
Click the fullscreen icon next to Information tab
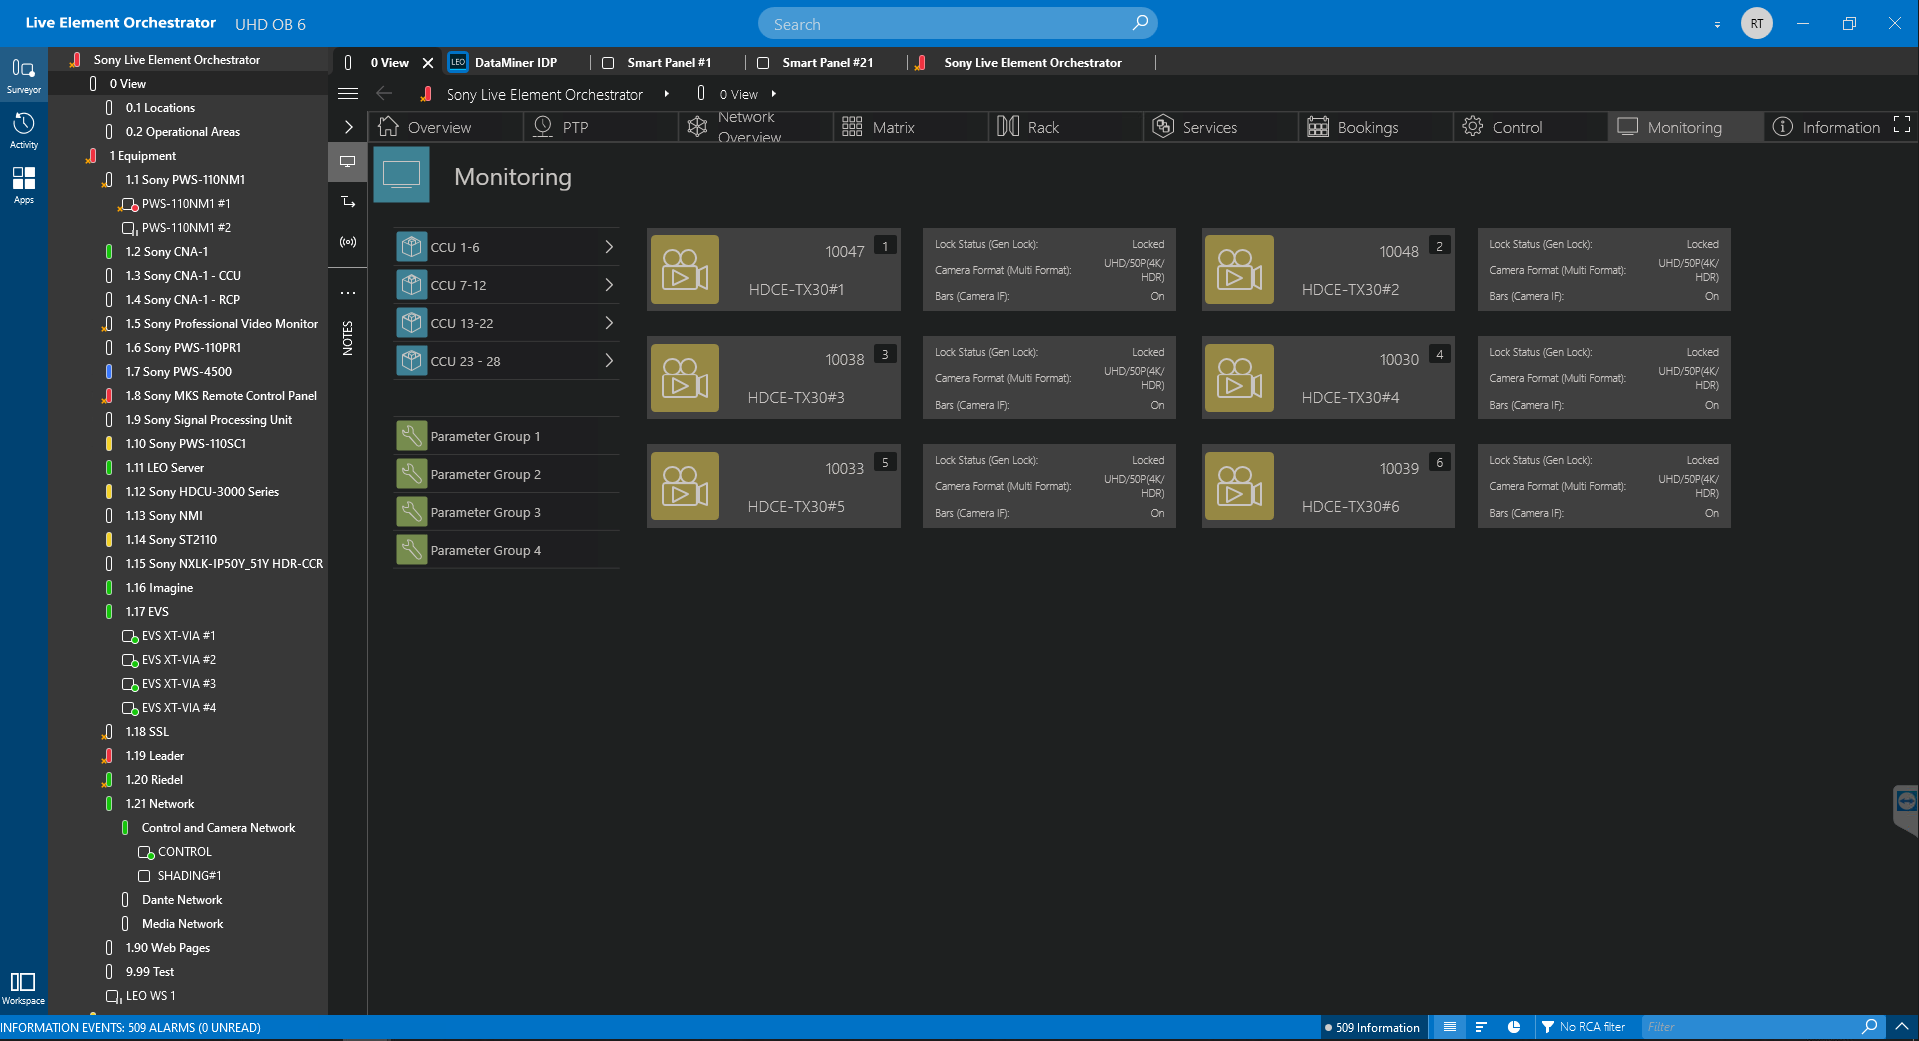(x=1902, y=125)
